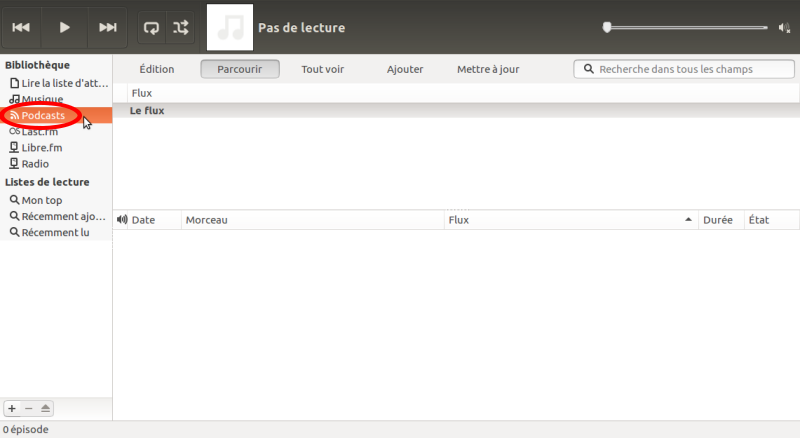Click the '0 épisode' status text
Viewport: 800px width, 438px height.
pyautogui.click(x=26, y=429)
